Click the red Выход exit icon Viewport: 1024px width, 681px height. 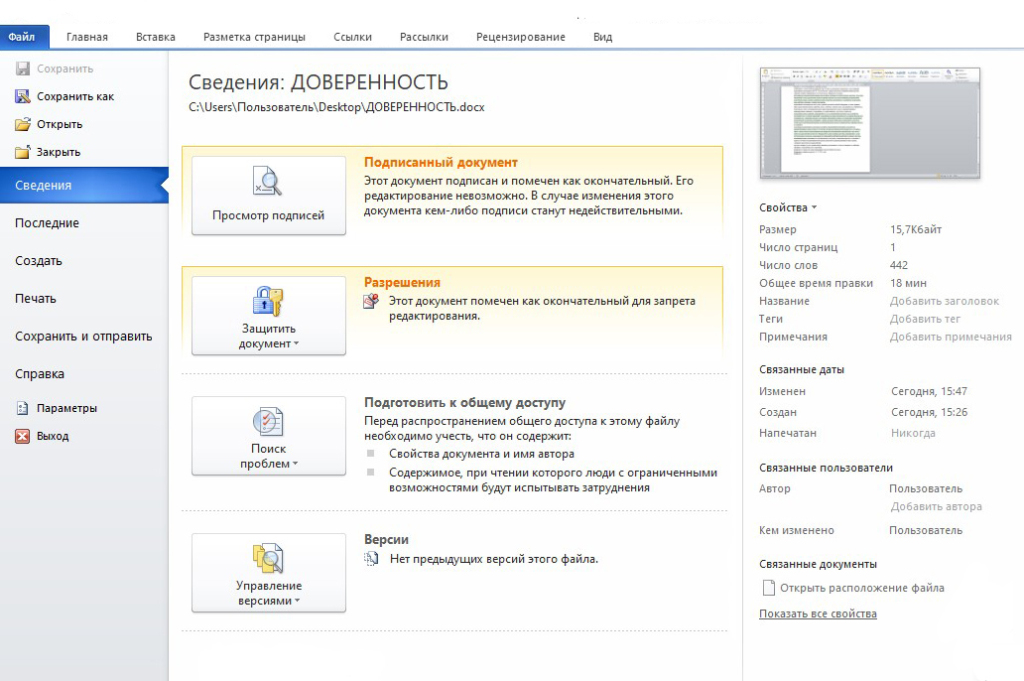pos(22,437)
